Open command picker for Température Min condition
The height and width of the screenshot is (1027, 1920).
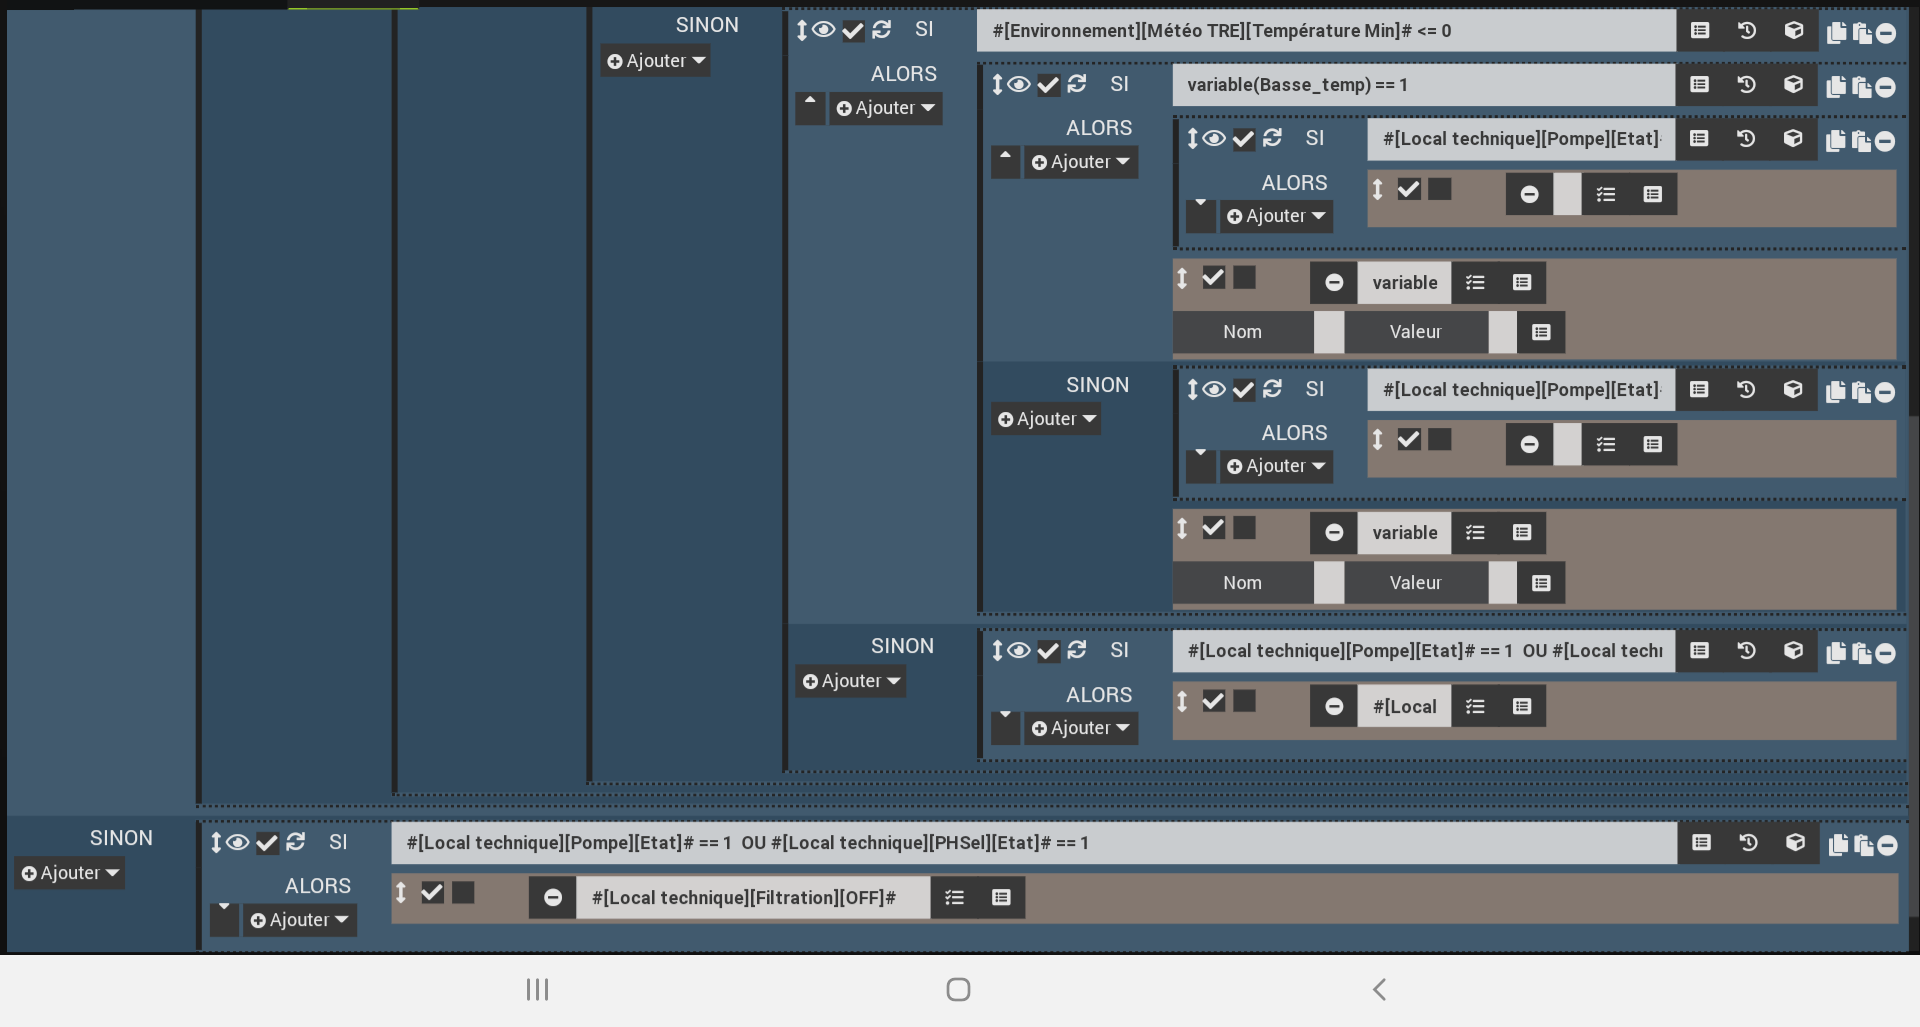tap(1700, 31)
